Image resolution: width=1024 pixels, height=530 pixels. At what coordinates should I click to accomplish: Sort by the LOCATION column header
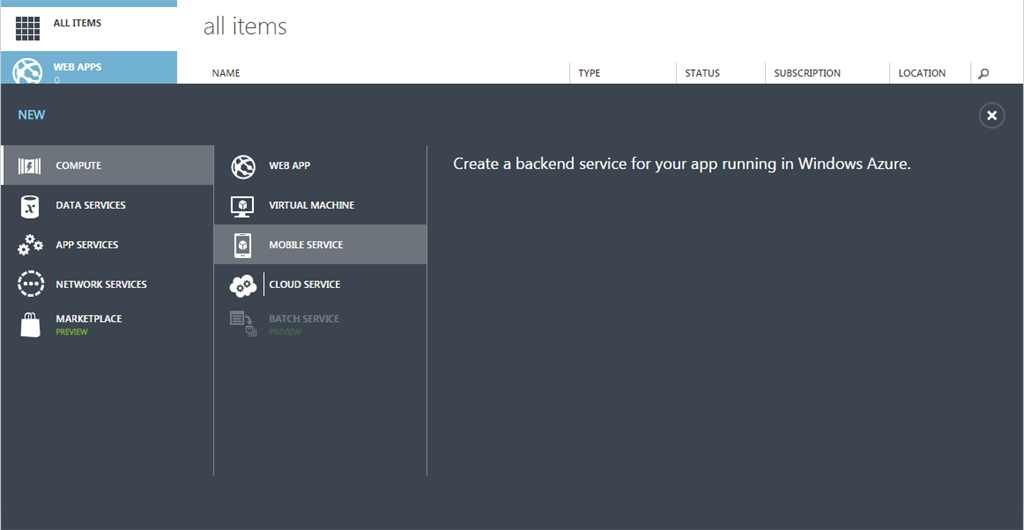921,74
